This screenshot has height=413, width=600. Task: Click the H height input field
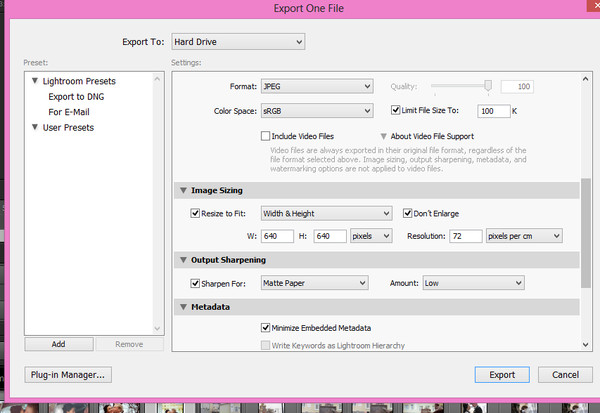(x=330, y=236)
